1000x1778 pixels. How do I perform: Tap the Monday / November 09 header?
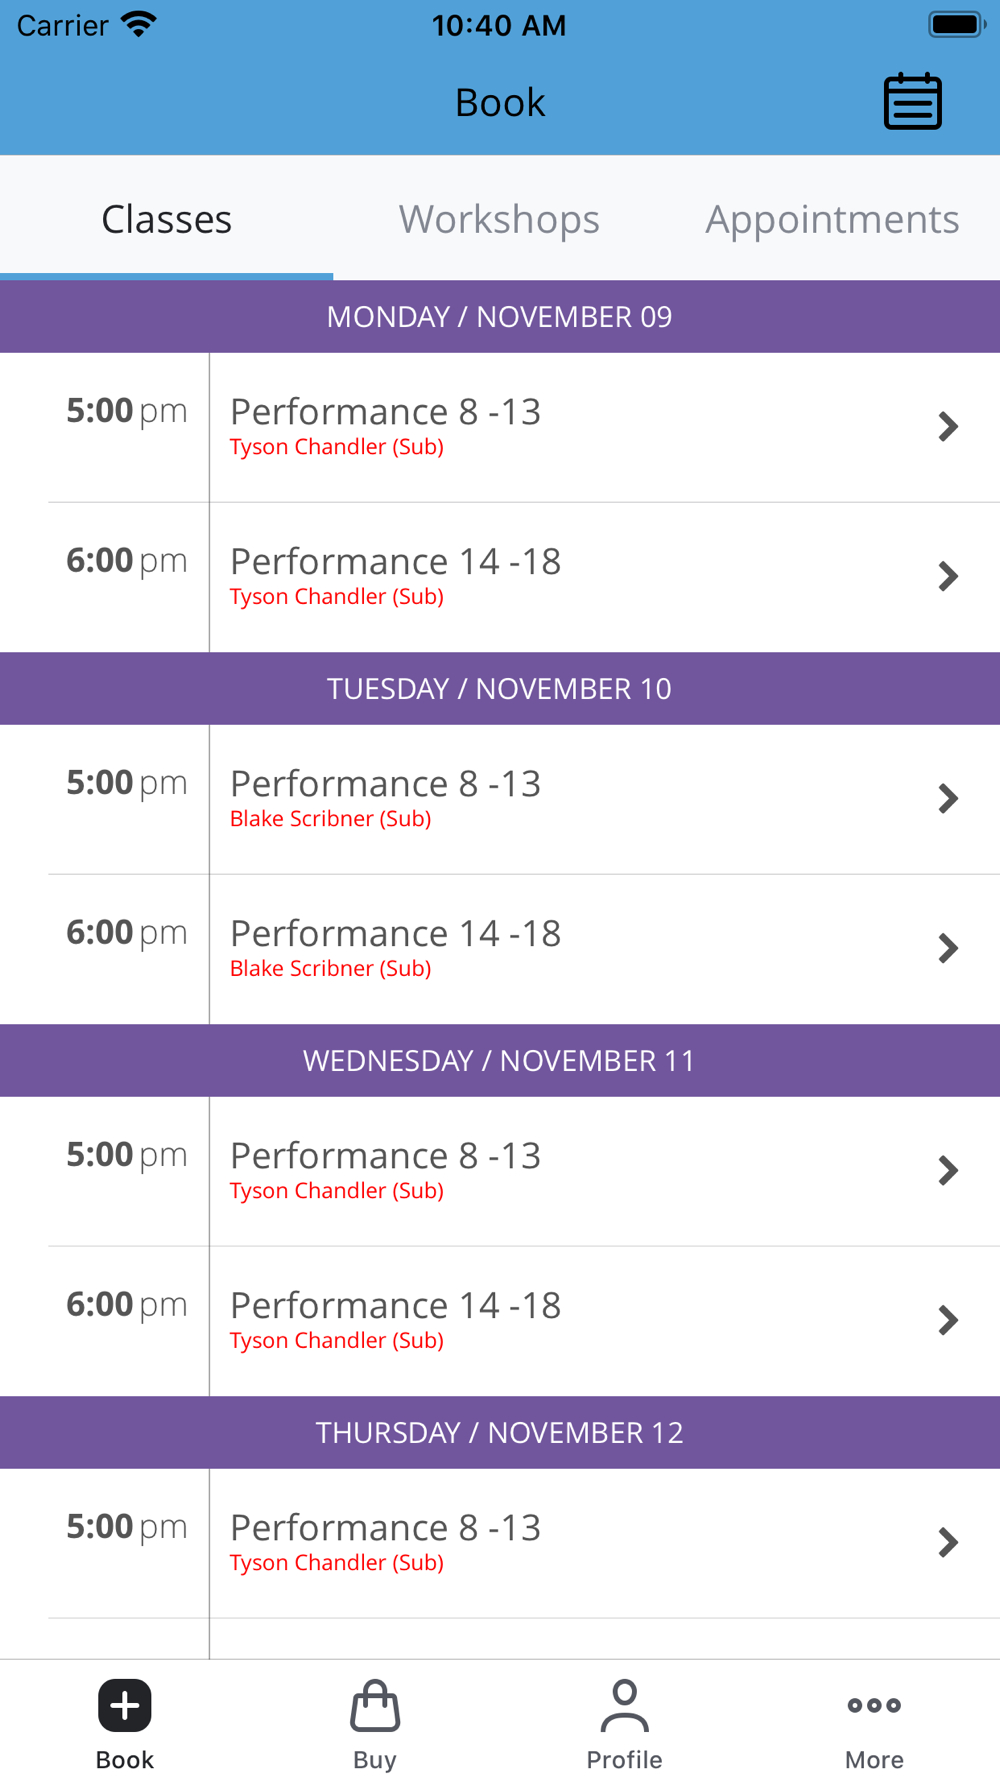[499, 317]
